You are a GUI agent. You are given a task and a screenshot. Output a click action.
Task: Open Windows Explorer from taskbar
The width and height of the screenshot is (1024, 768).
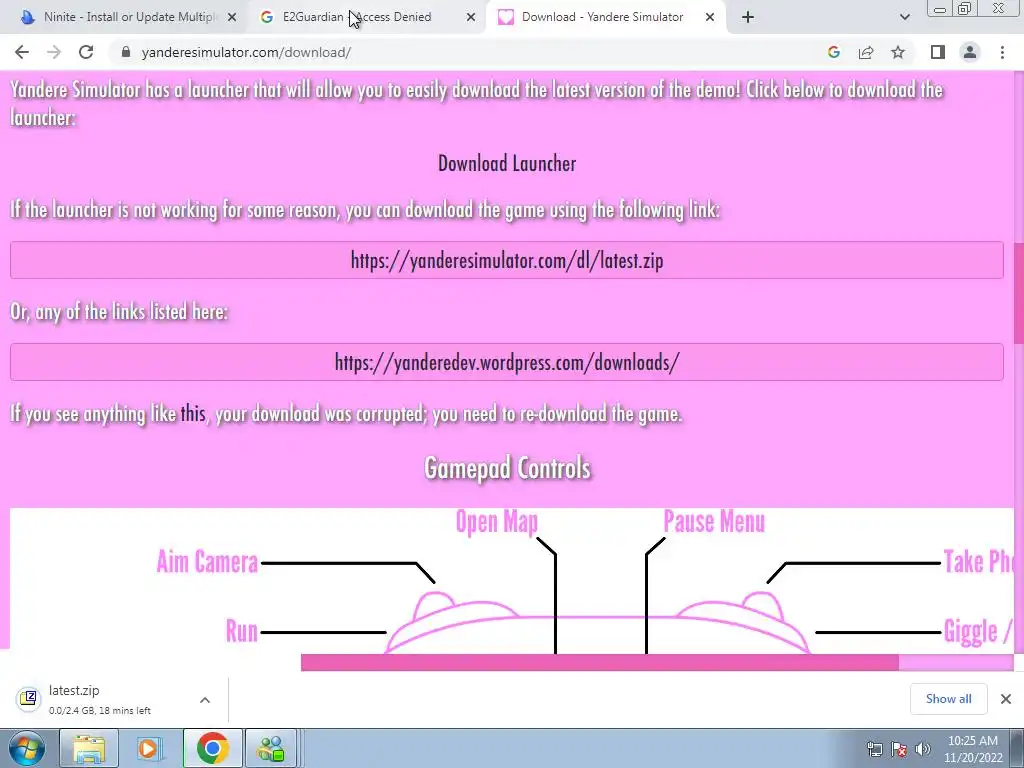pyautogui.click(x=89, y=748)
